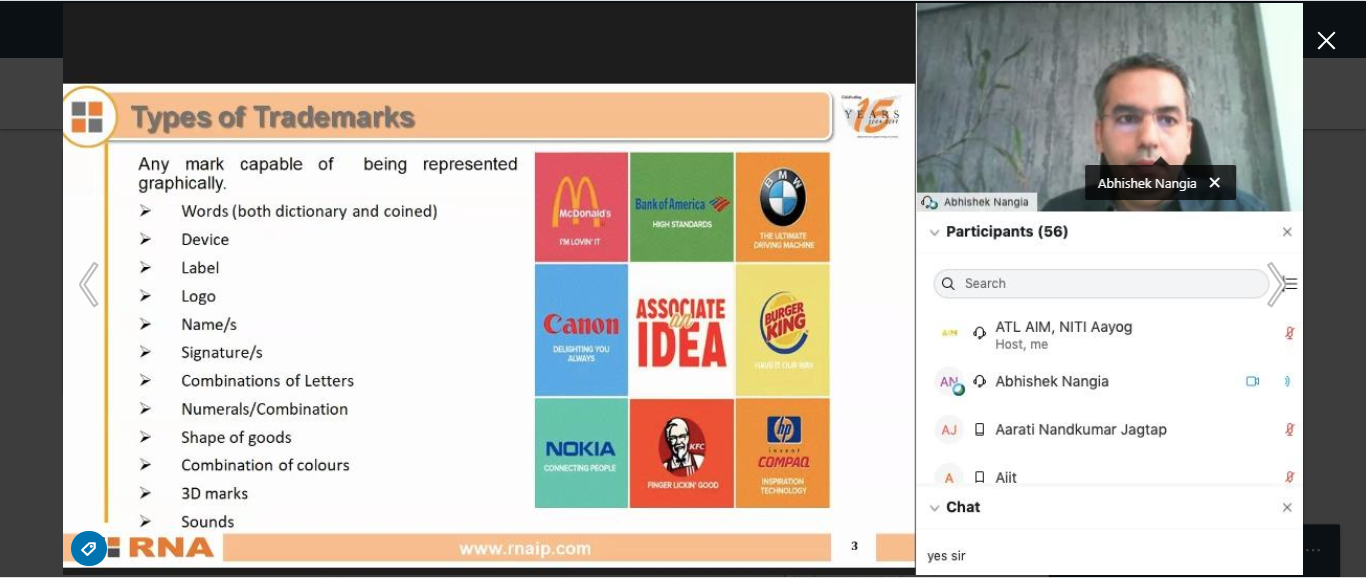
Task: Open the www.rnaip.com link on slide
Action: point(525,548)
